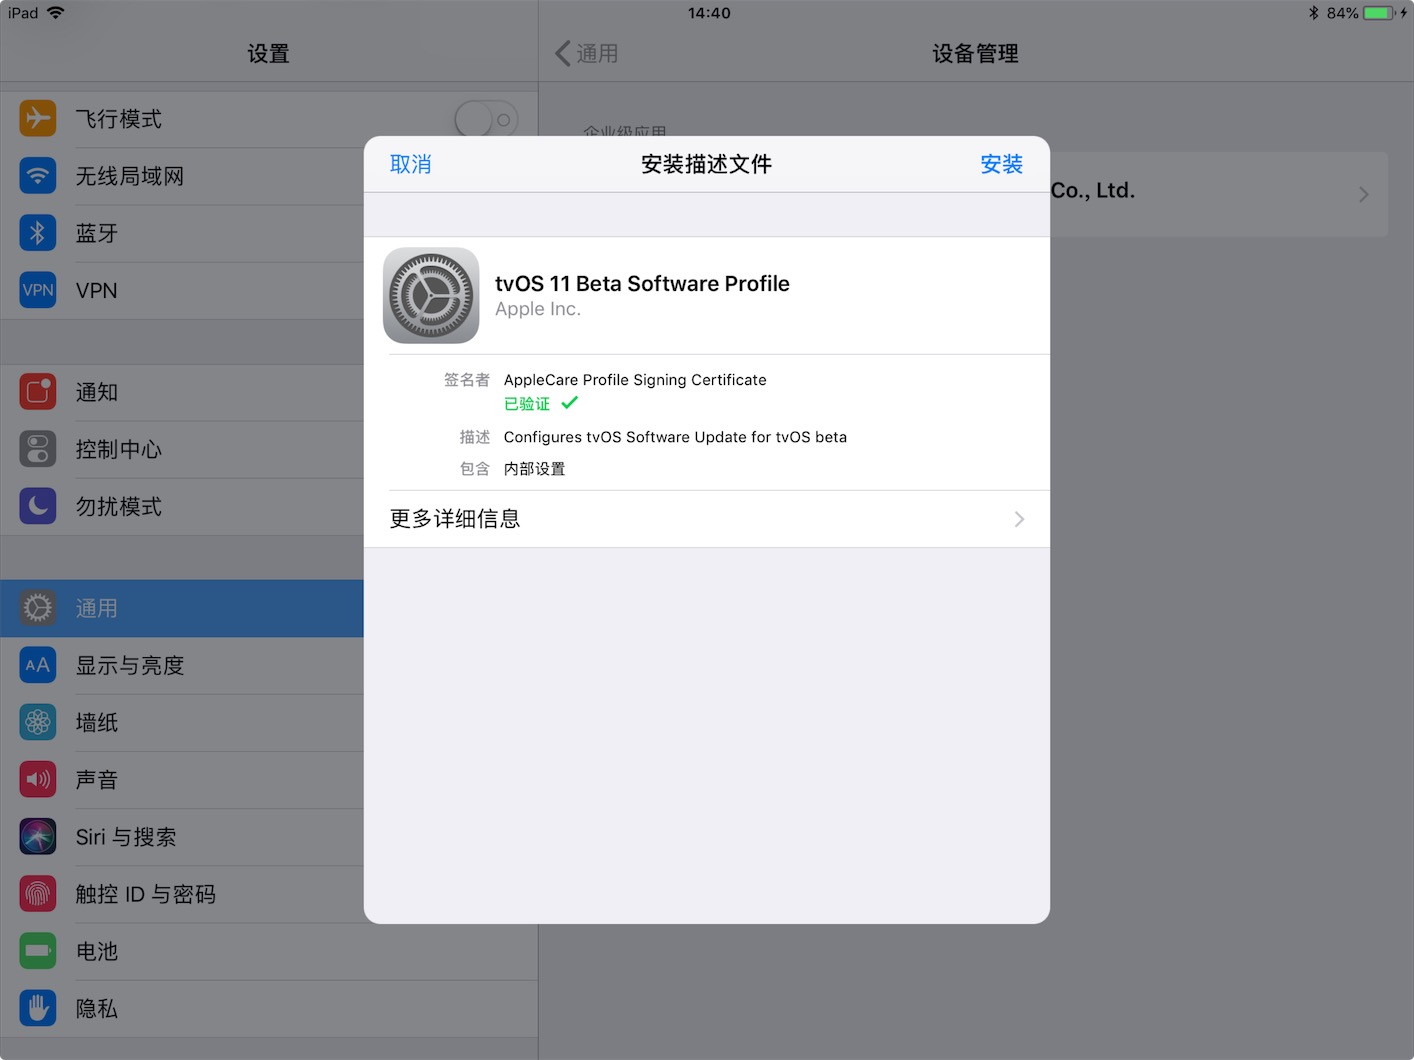Tap the battery indicator in status bar
The image size is (1414, 1060).
[1379, 13]
